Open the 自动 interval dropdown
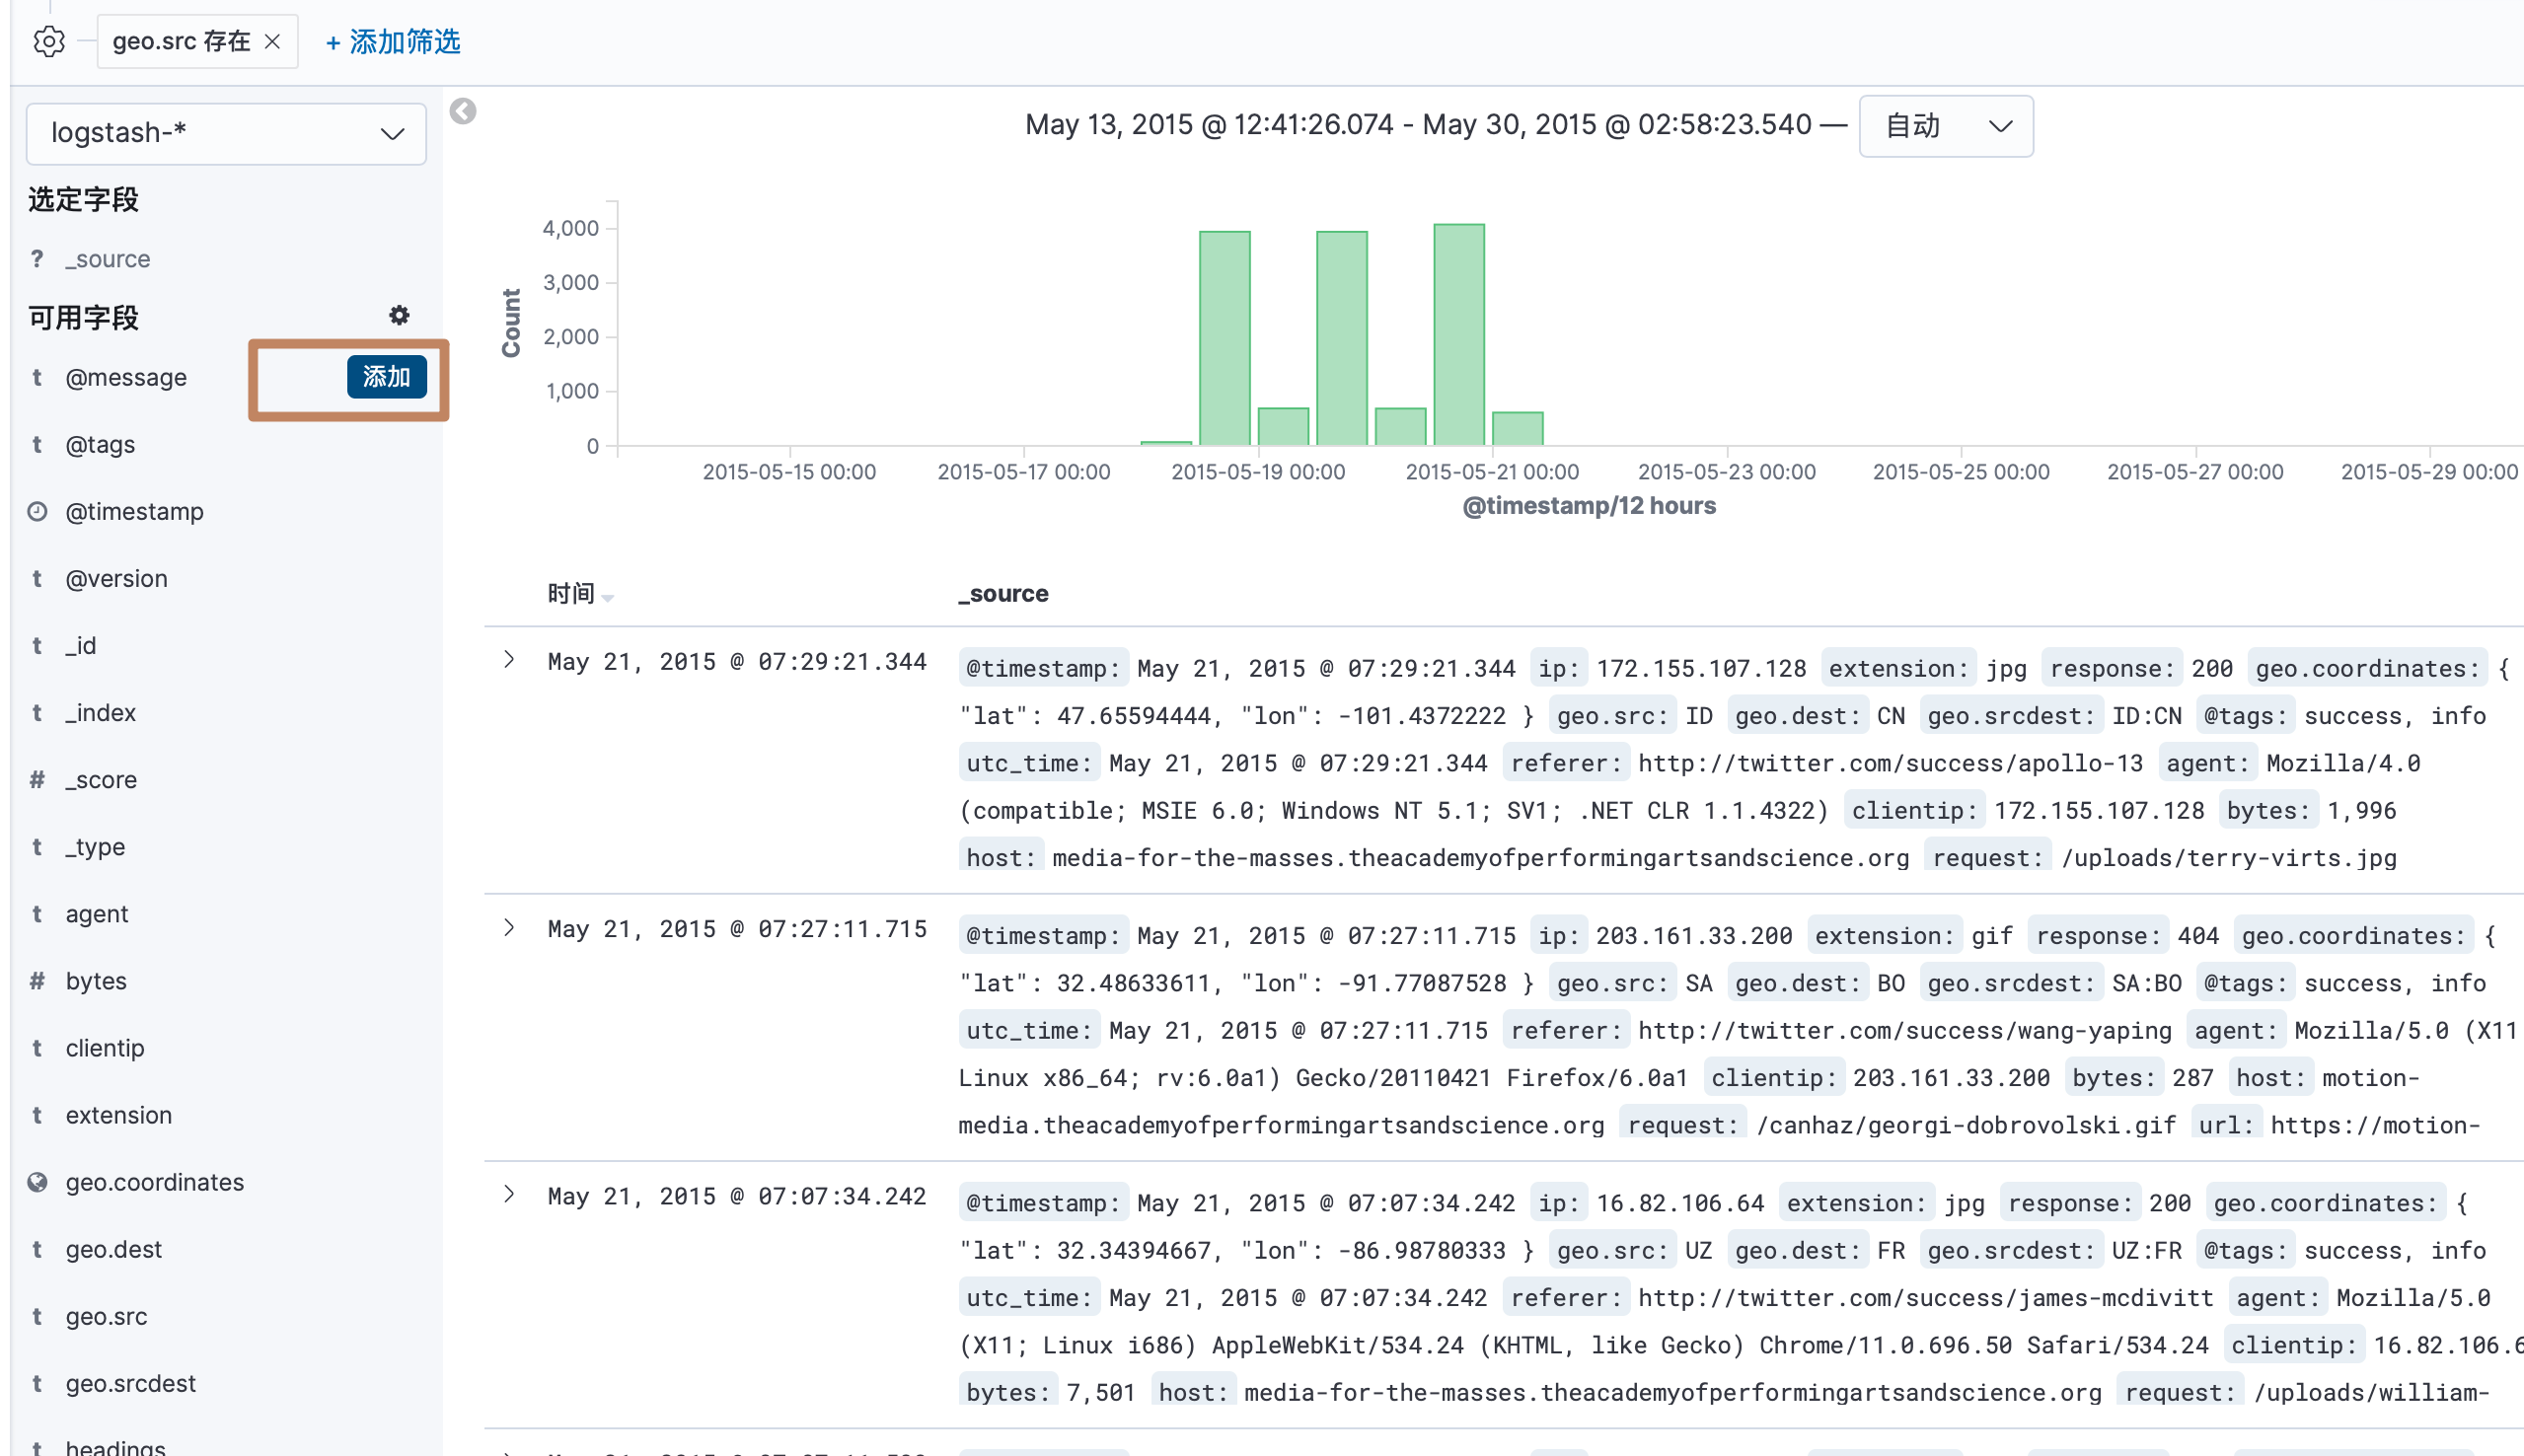The height and width of the screenshot is (1456, 2524). [x=1945, y=126]
